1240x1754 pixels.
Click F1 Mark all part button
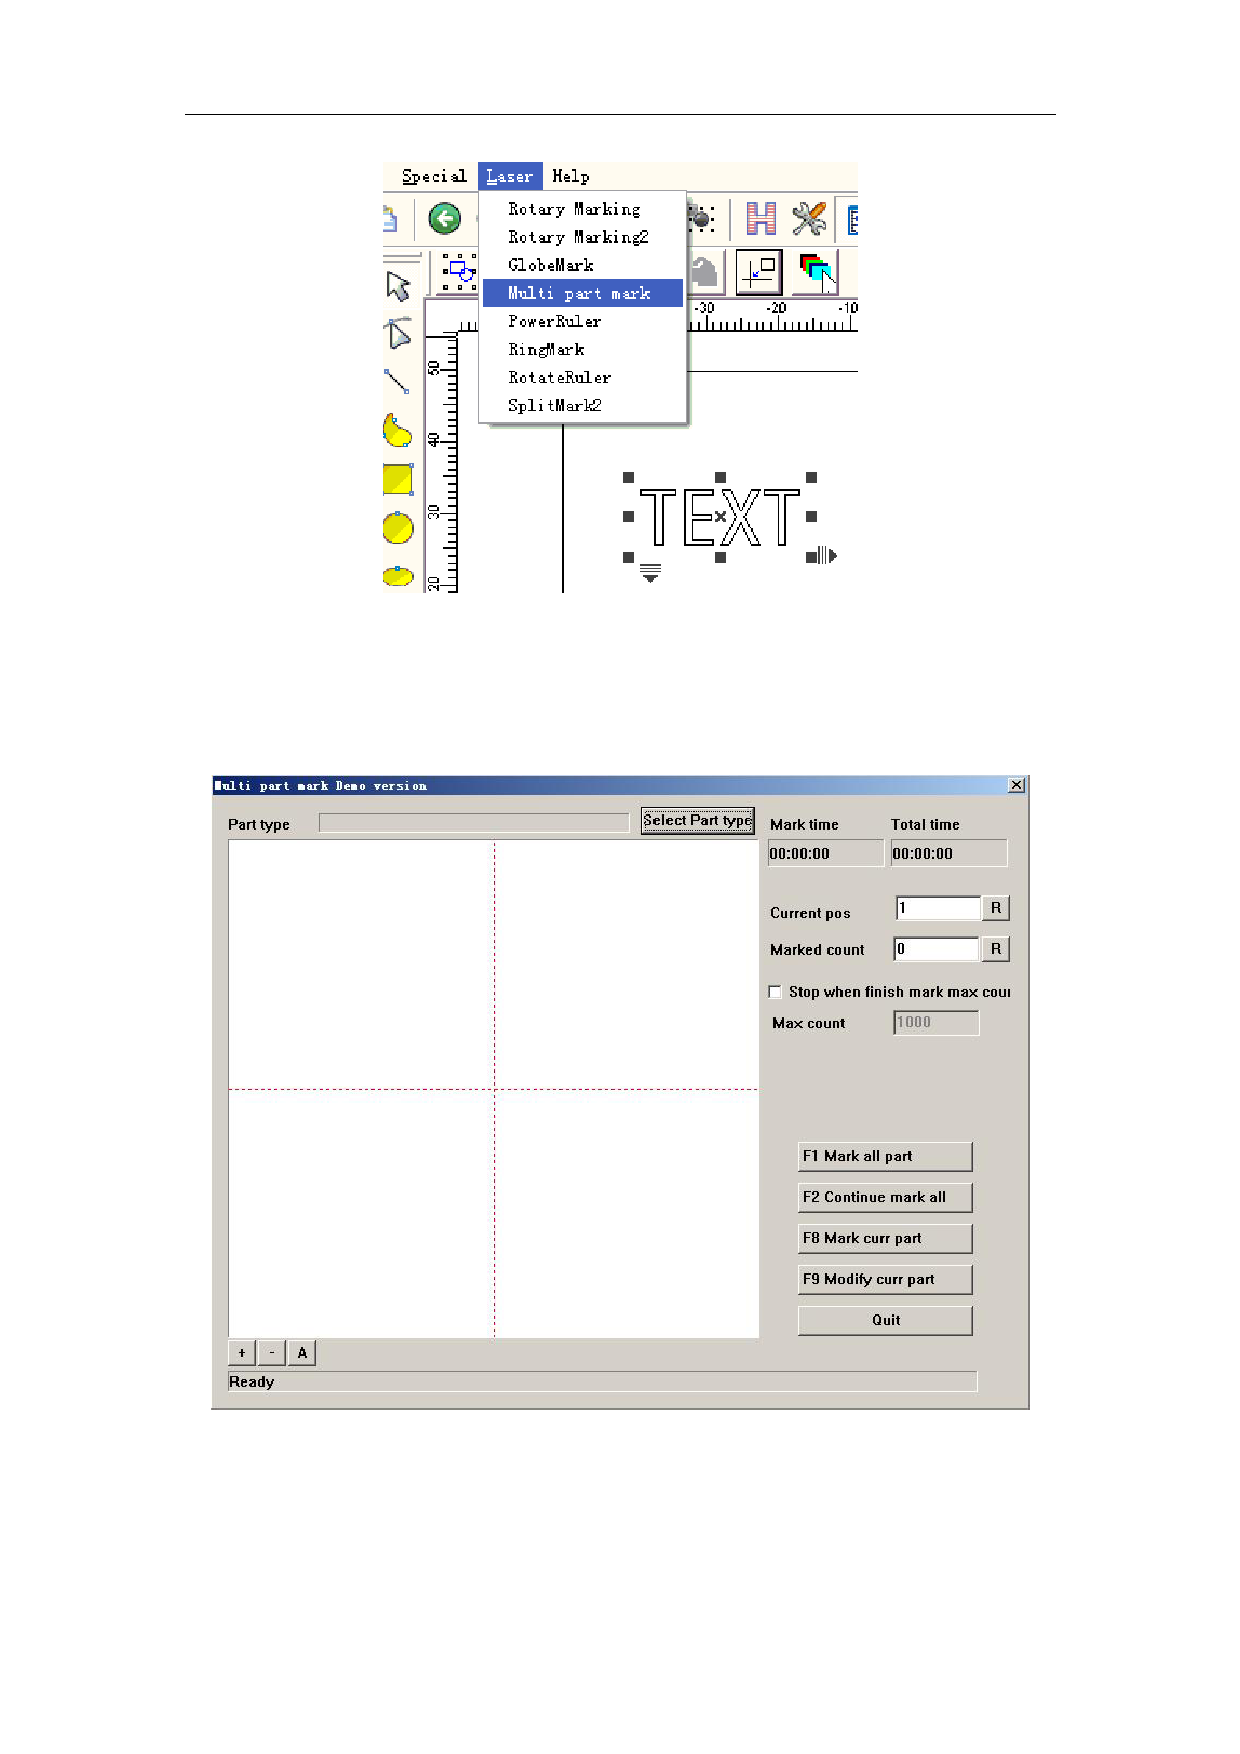coord(884,1156)
